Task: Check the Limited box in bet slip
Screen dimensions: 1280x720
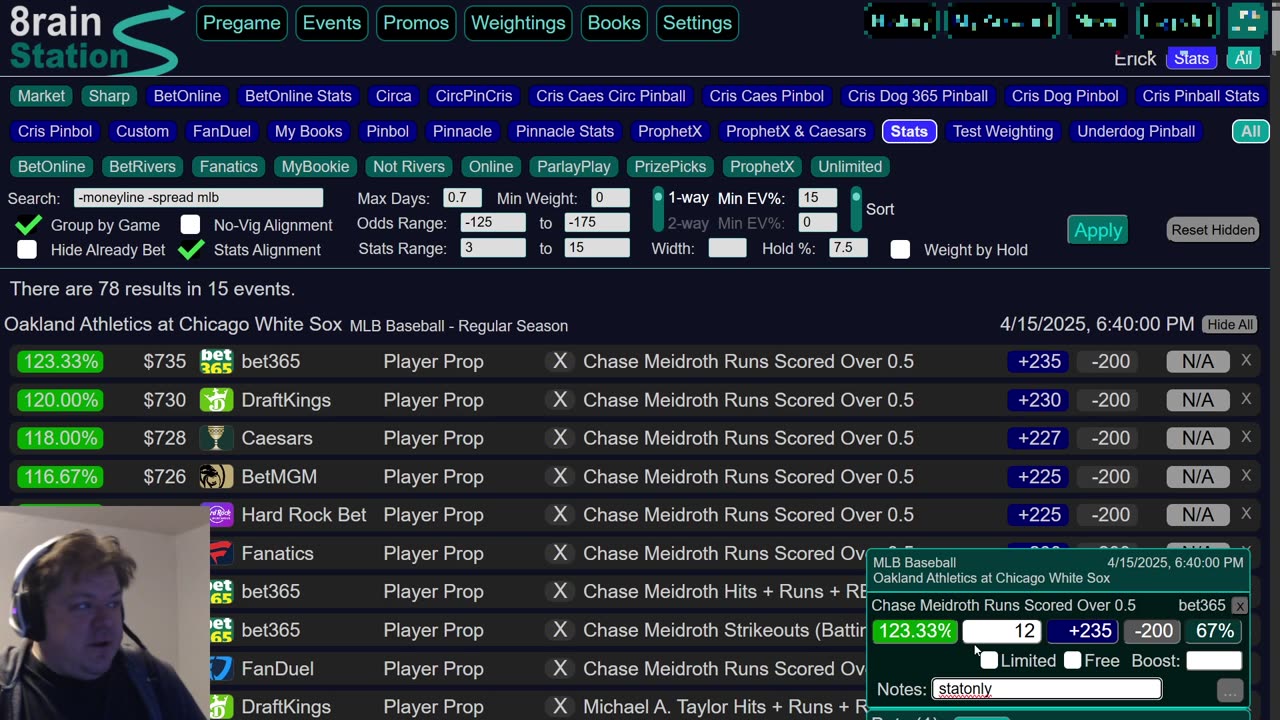Action: pos(989,660)
